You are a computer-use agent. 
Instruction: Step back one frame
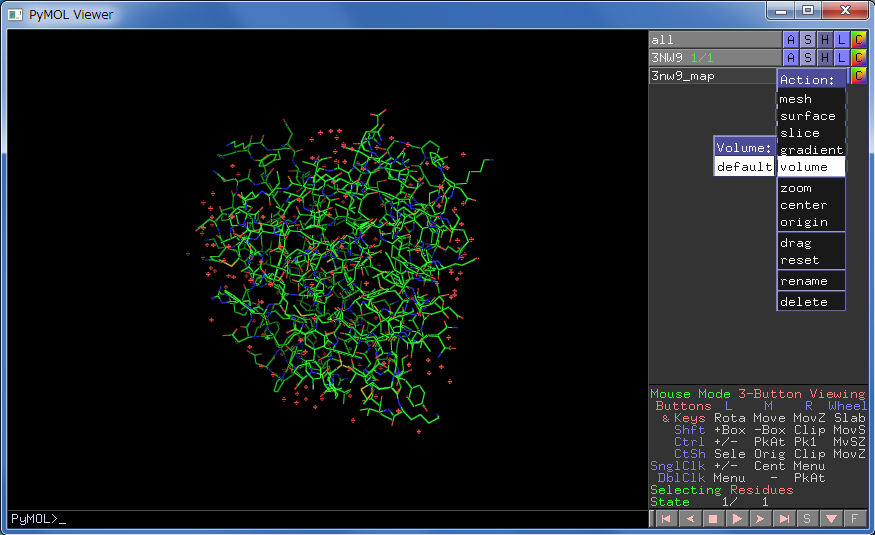tap(689, 519)
